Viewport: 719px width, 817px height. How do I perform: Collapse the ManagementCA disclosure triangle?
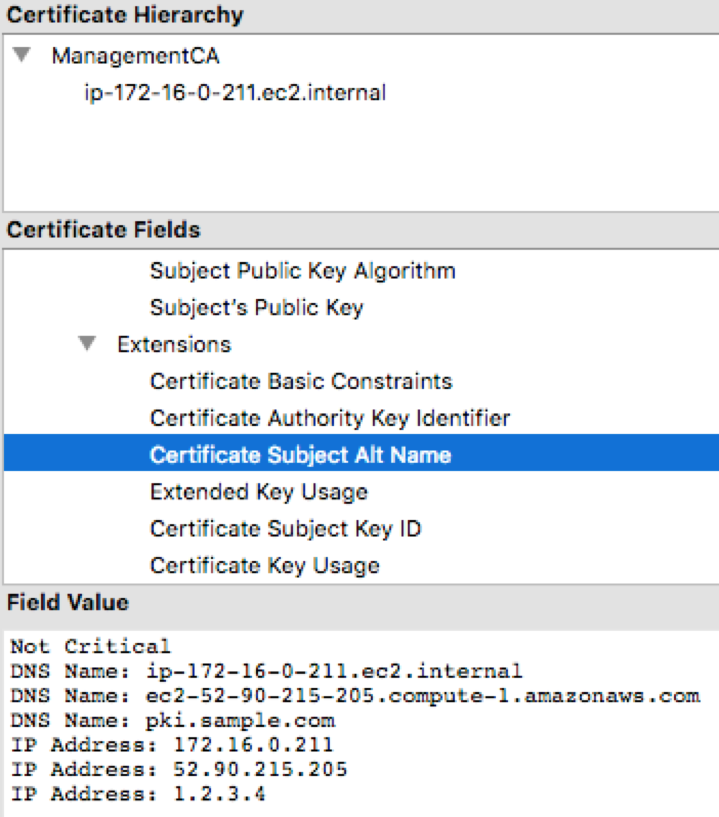tap(23, 56)
